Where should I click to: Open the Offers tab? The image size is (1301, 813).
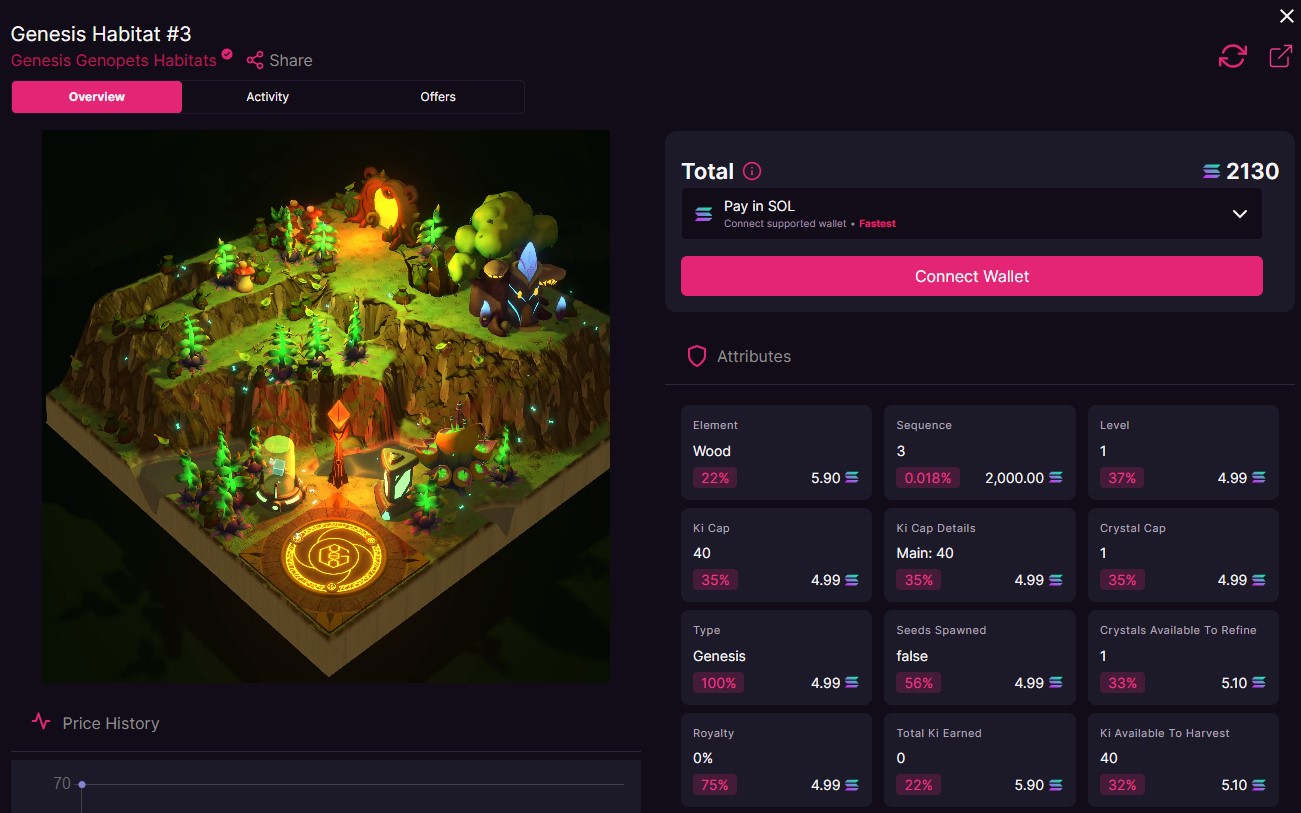pos(438,97)
